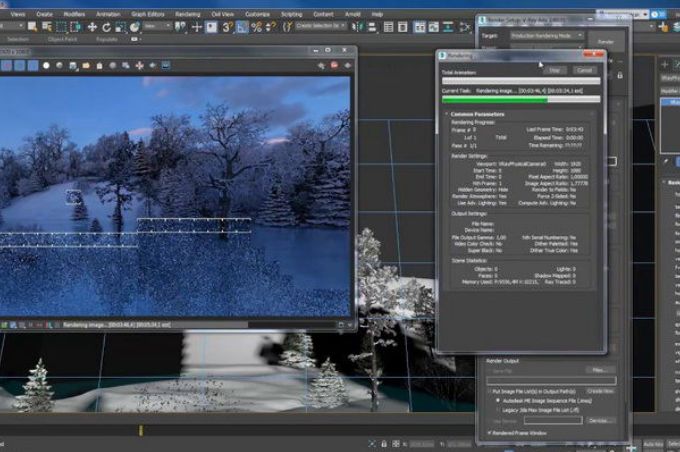Click the Align tool icon
The width and height of the screenshot is (680, 452).
pyautogui.click(x=372, y=27)
